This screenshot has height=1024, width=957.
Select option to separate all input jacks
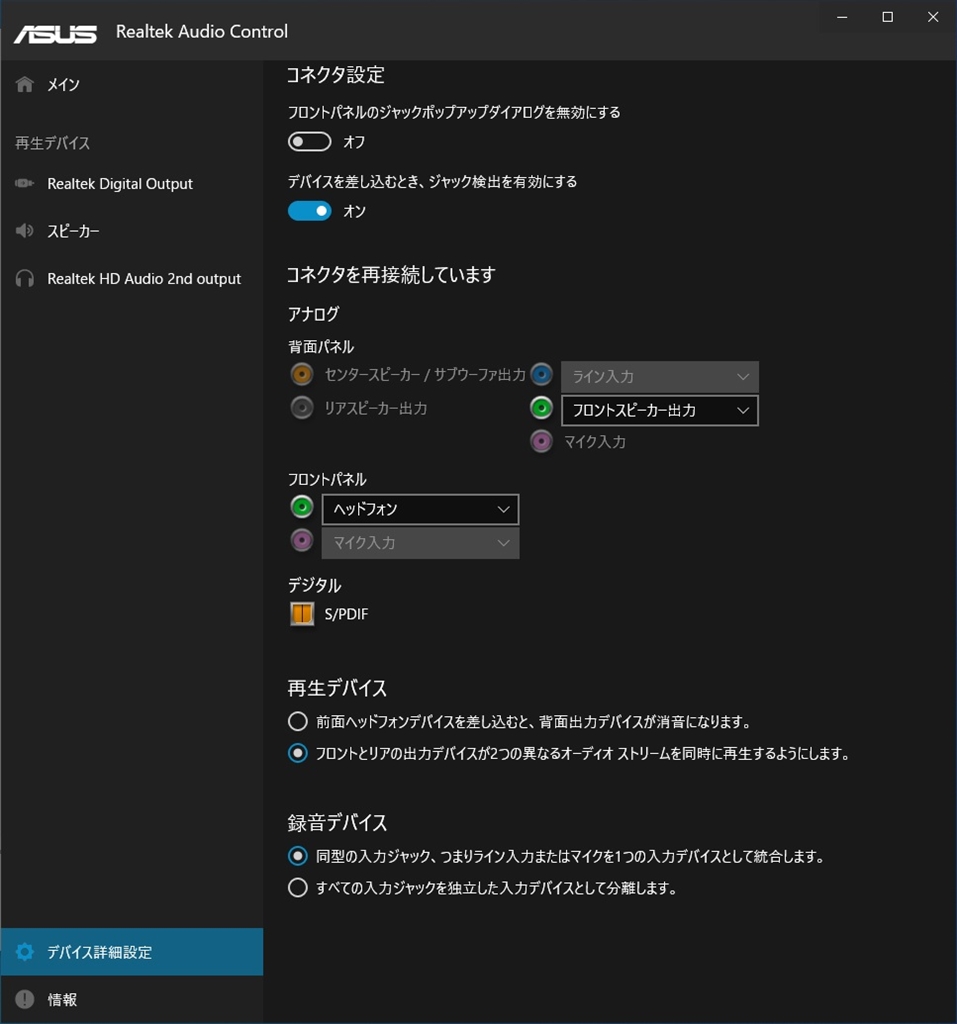[x=298, y=888]
